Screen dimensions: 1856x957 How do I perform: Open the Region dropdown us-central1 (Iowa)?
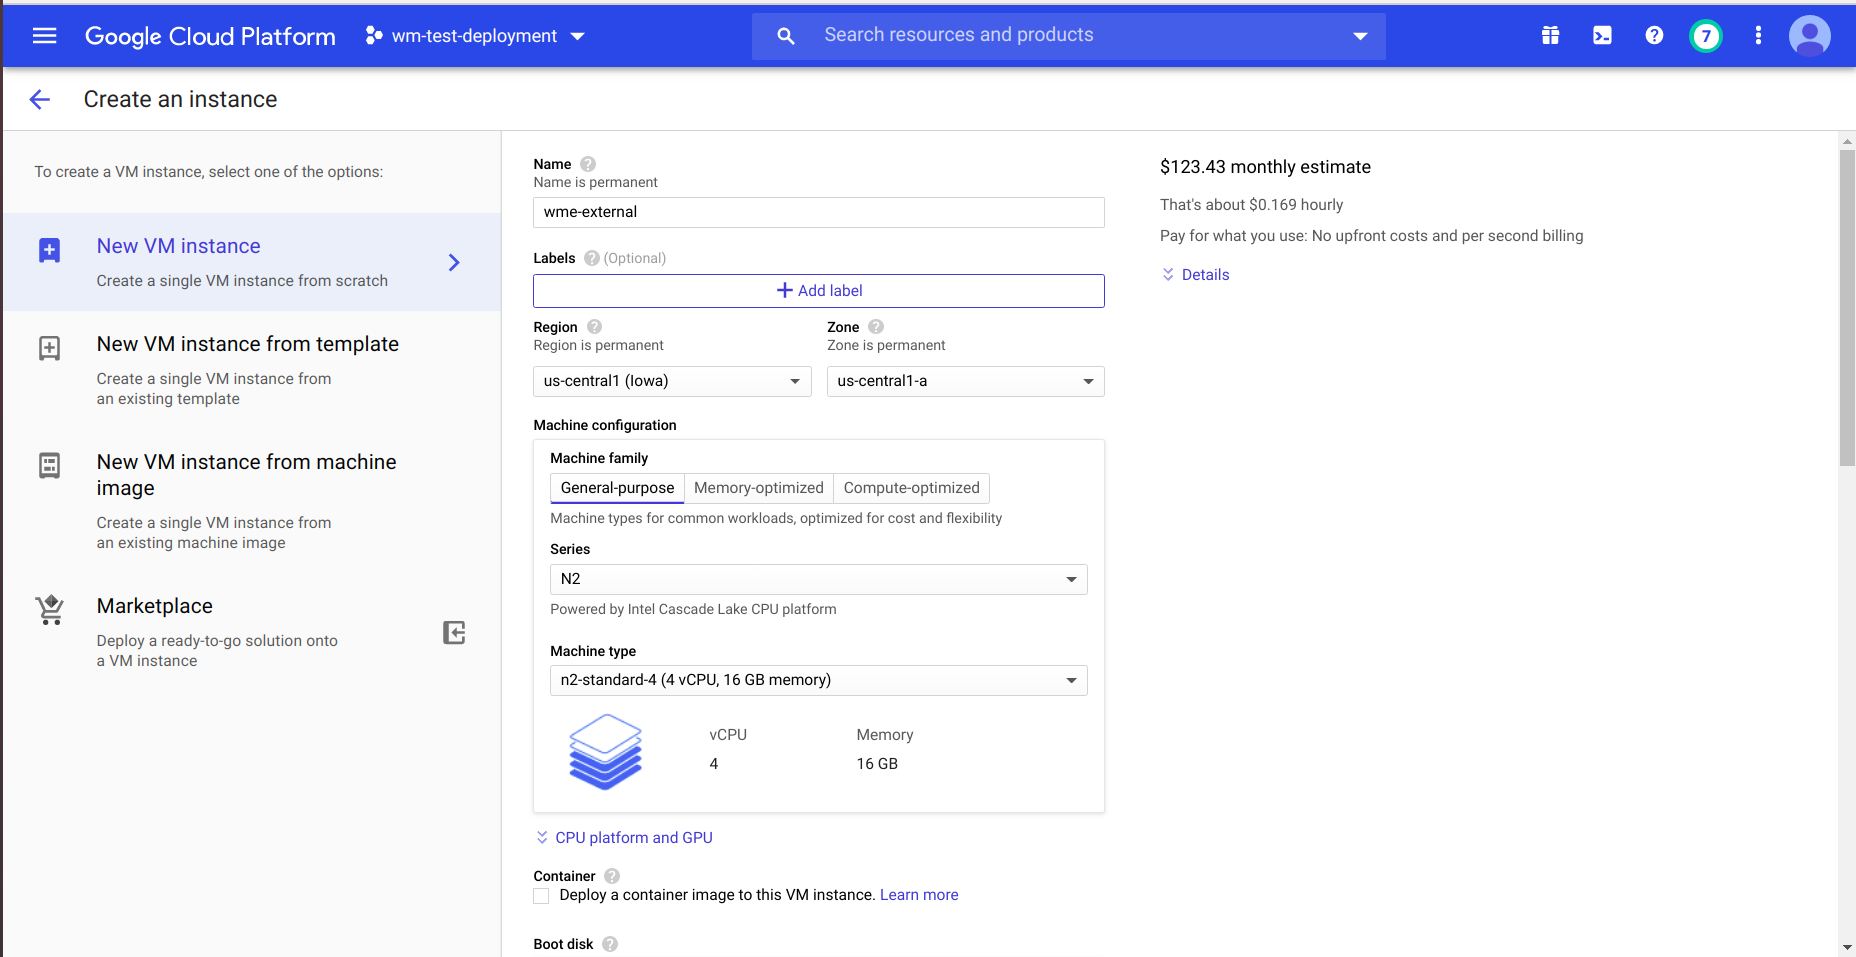pyautogui.click(x=672, y=381)
